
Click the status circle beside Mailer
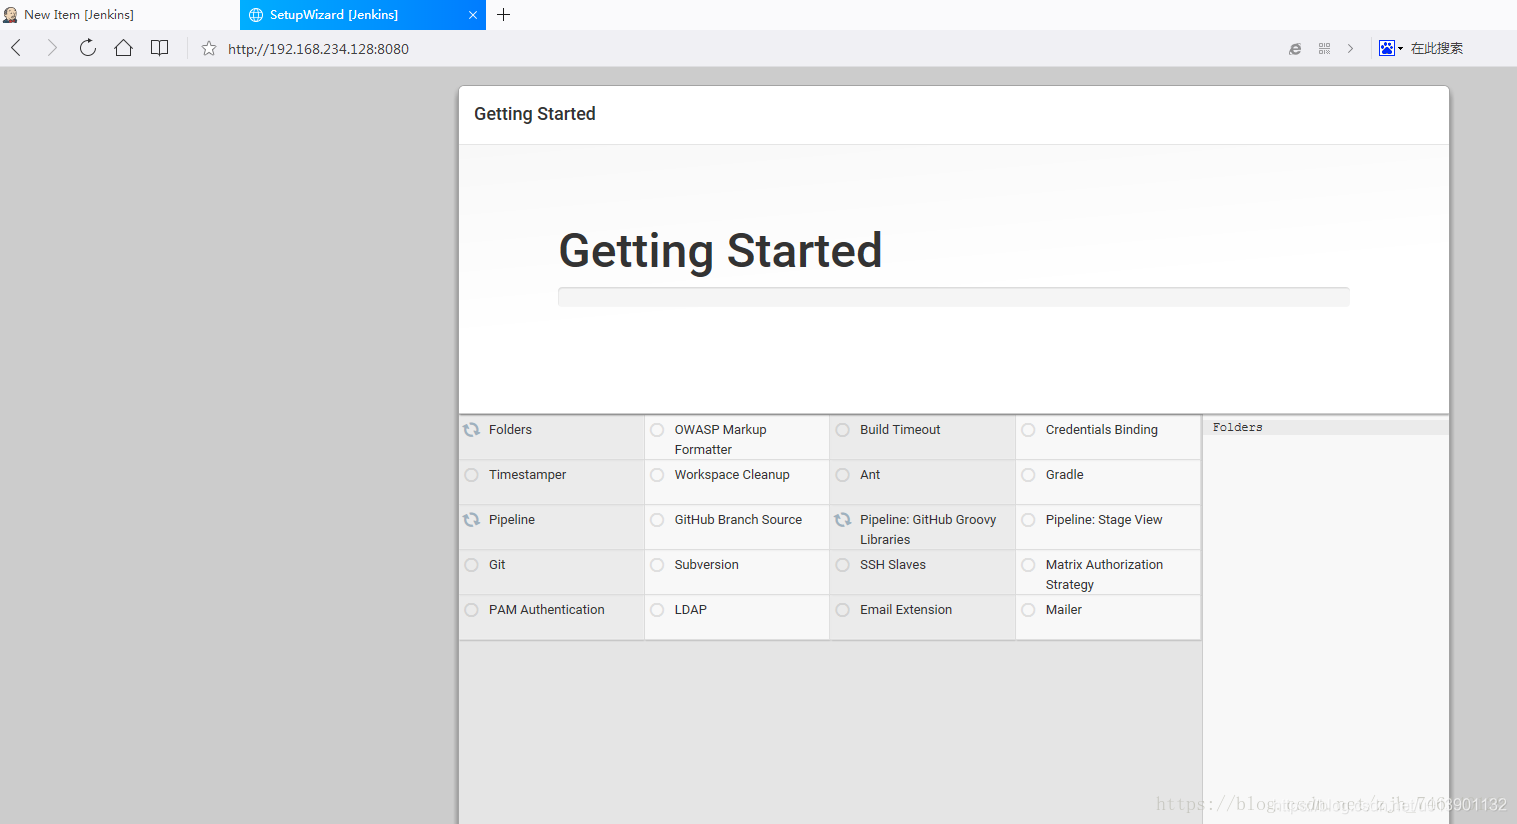click(1028, 610)
